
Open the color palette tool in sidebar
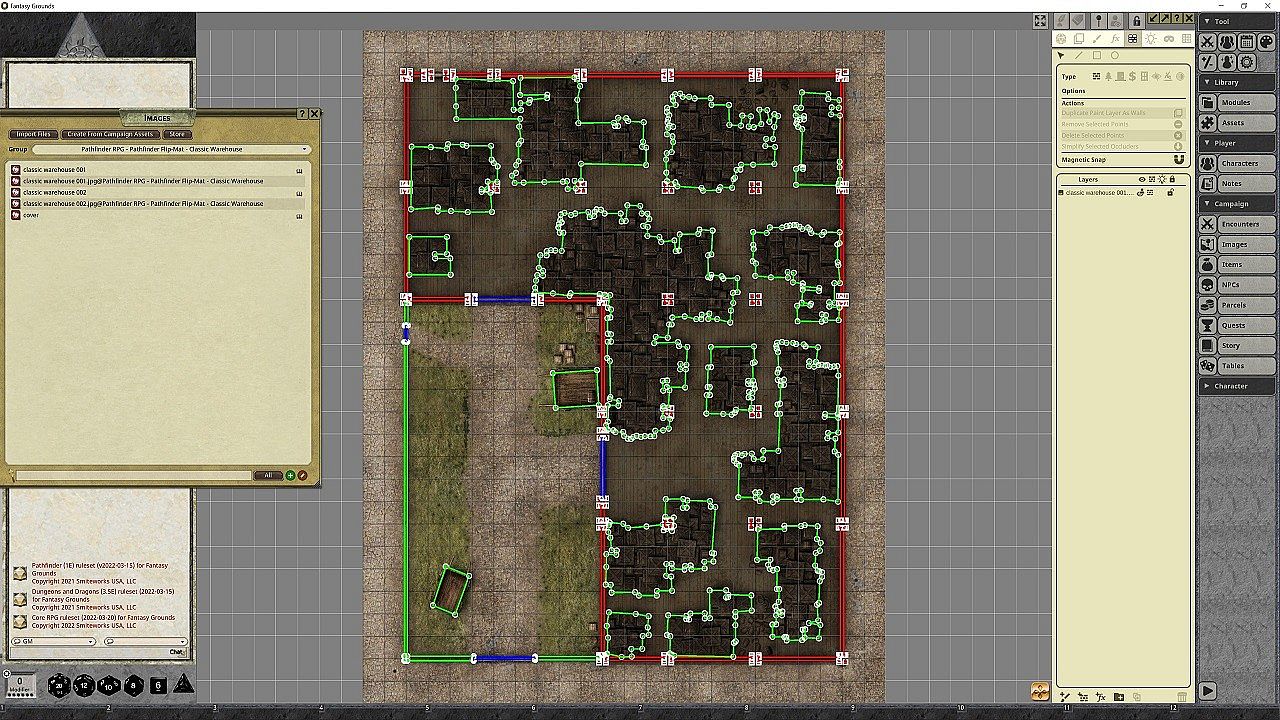point(1266,42)
